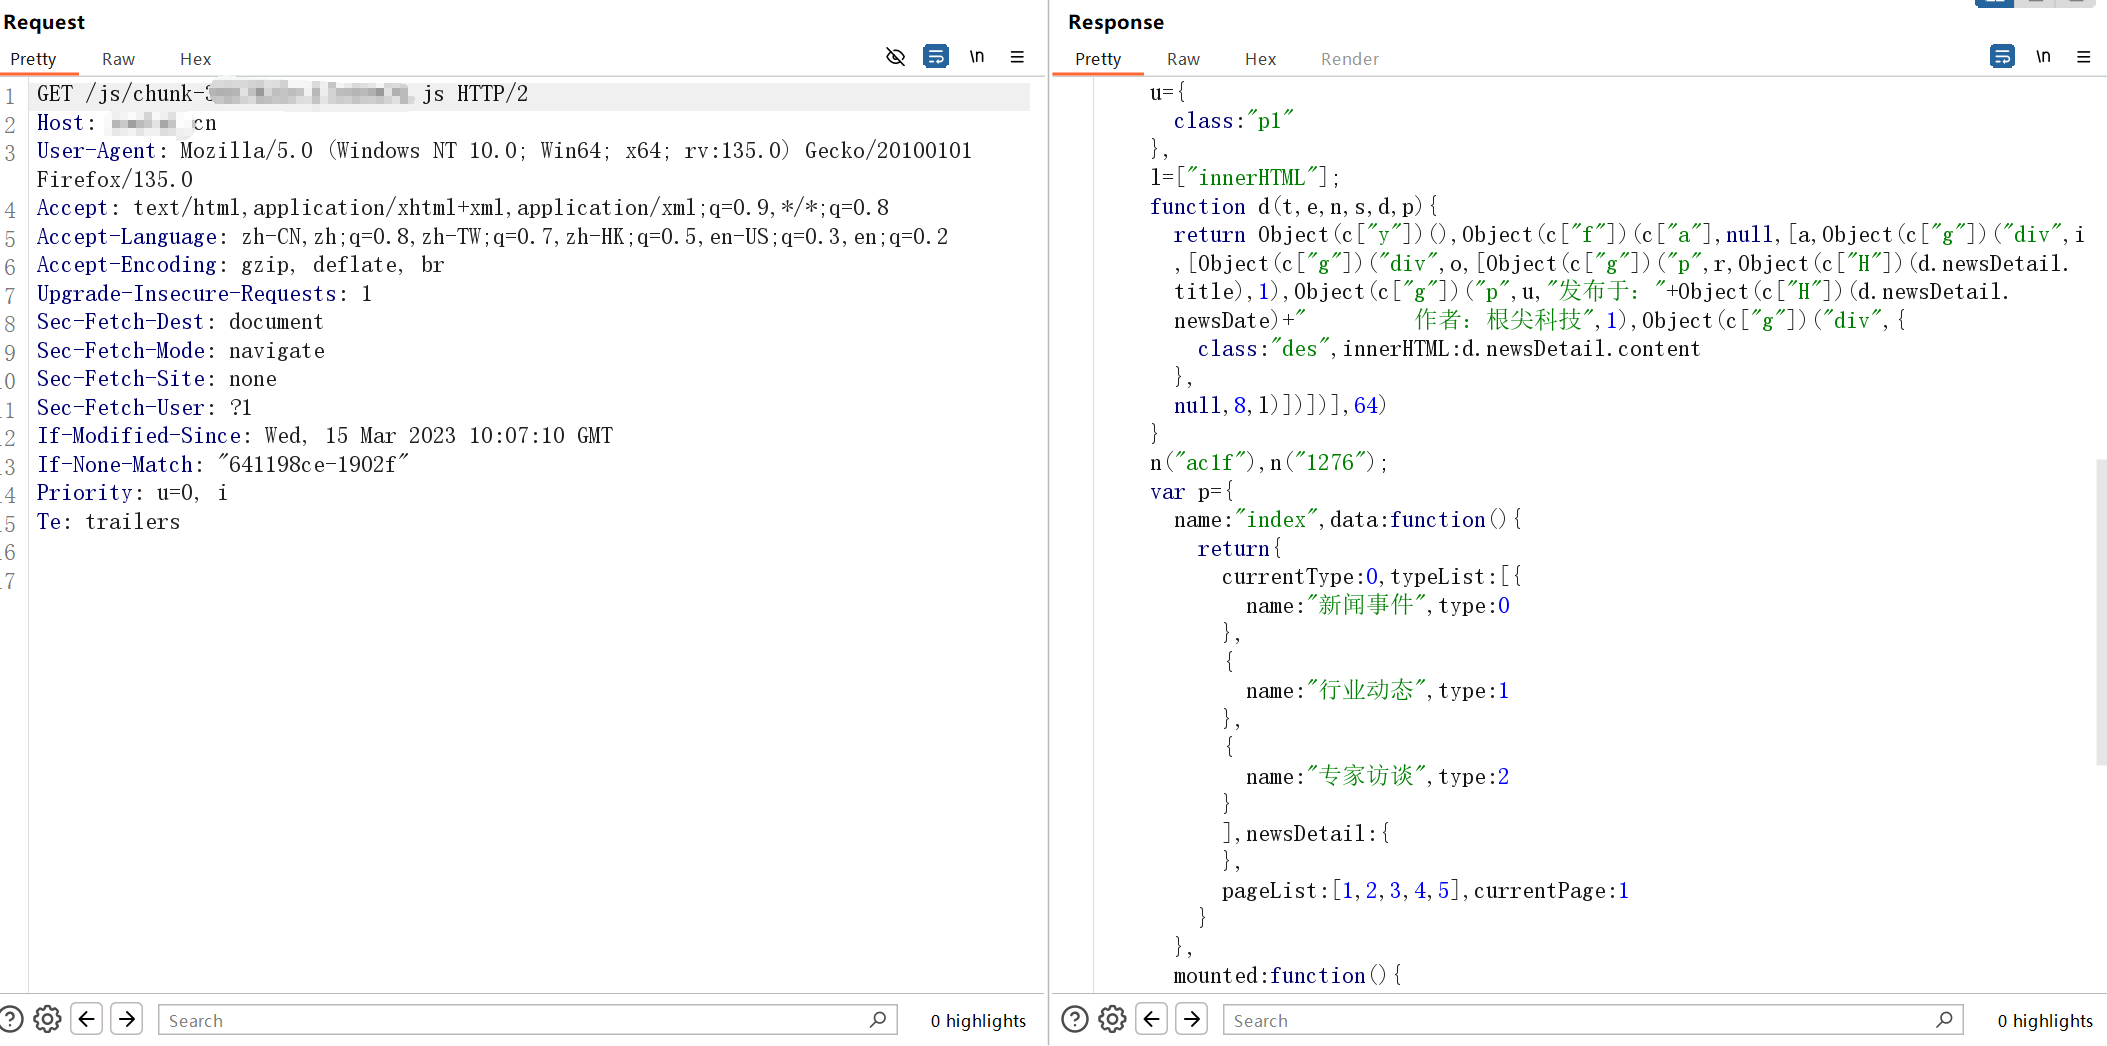Open the Response Render tab
This screenshot has height=1046, width=2107.
[1349, 59]
